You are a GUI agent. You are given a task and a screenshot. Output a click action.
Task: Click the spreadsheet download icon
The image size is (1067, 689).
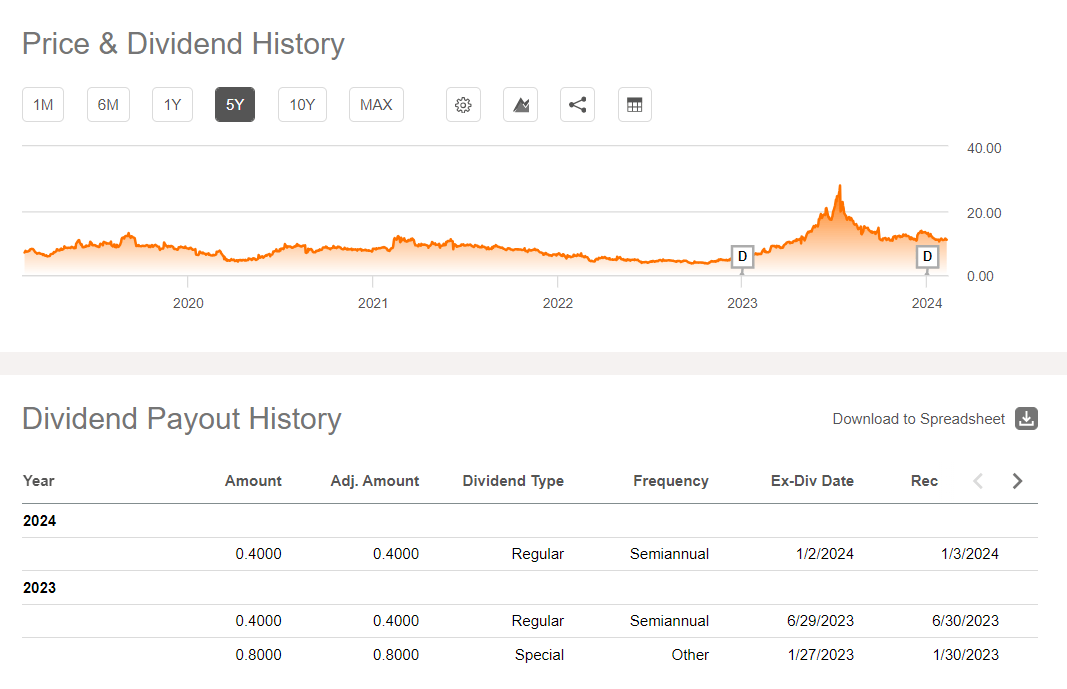pos(1026,419)
